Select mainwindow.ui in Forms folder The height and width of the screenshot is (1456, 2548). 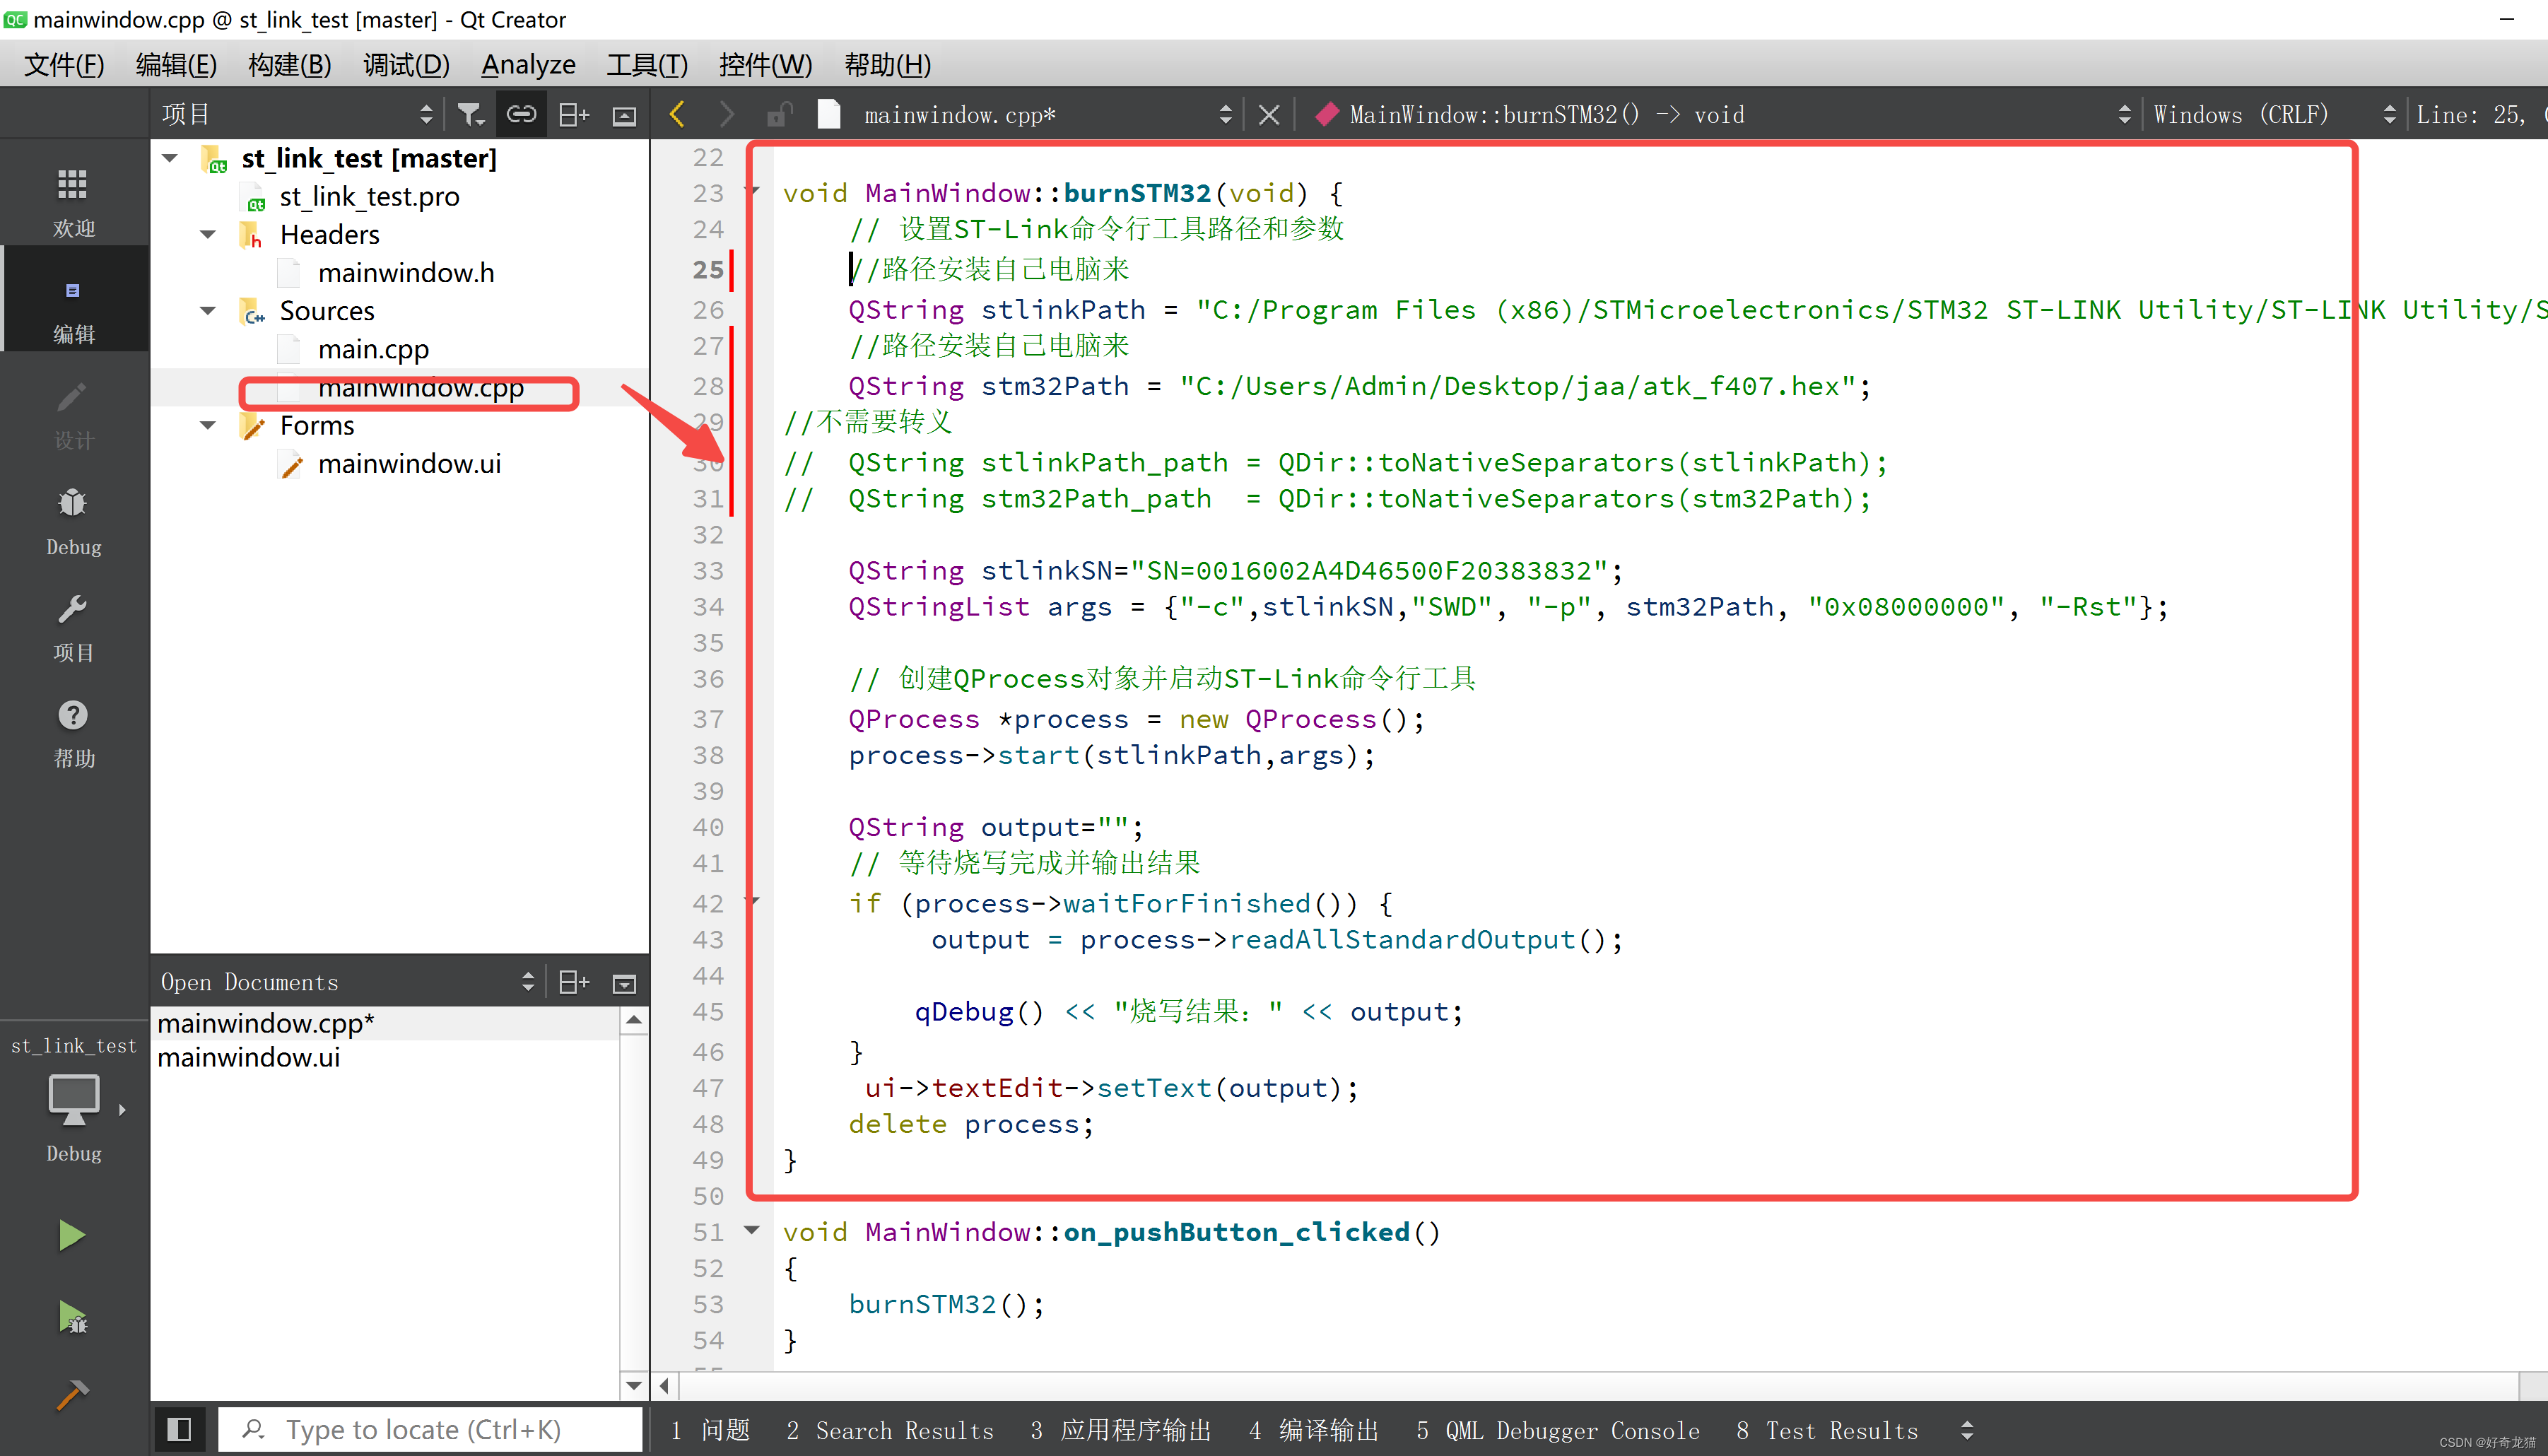(x=409, y=464)
